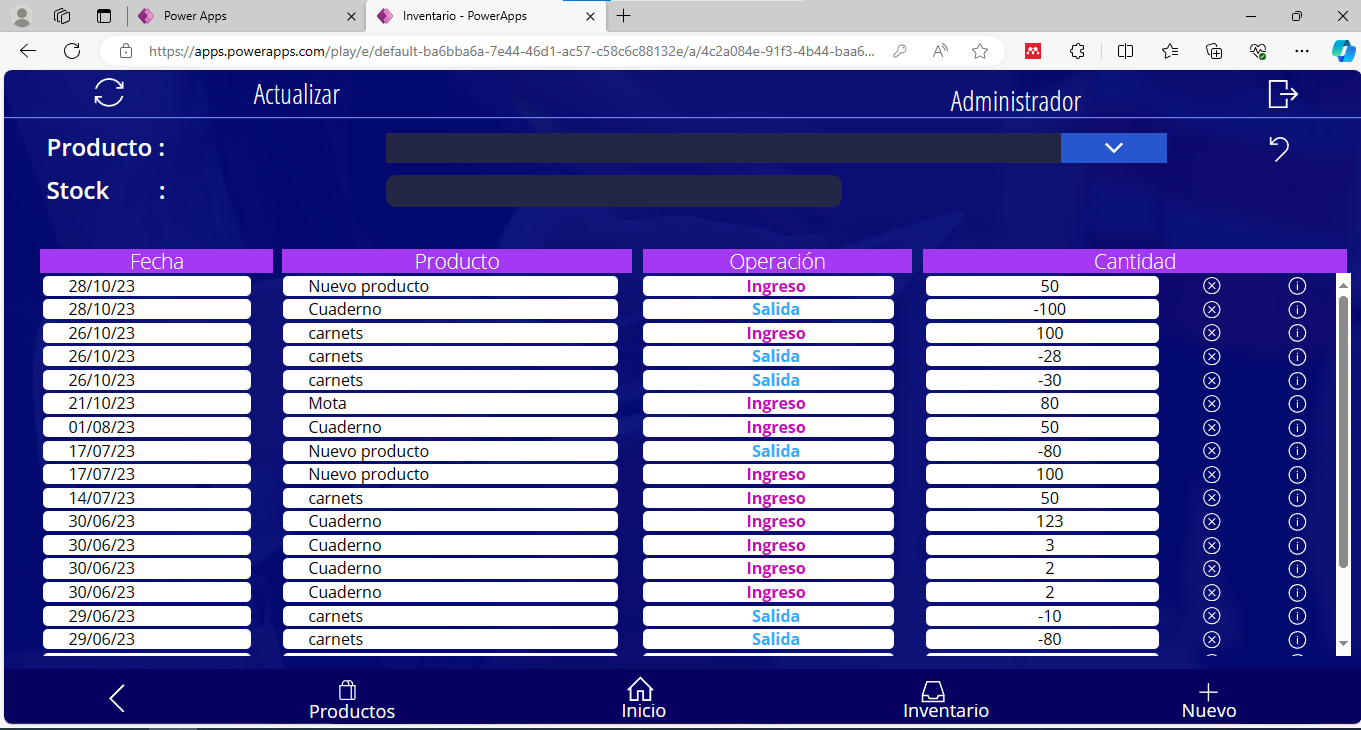This screenshot has width=1361, height=730.
Task: Open browser Settings and more menu
Action: [1301, 51]
